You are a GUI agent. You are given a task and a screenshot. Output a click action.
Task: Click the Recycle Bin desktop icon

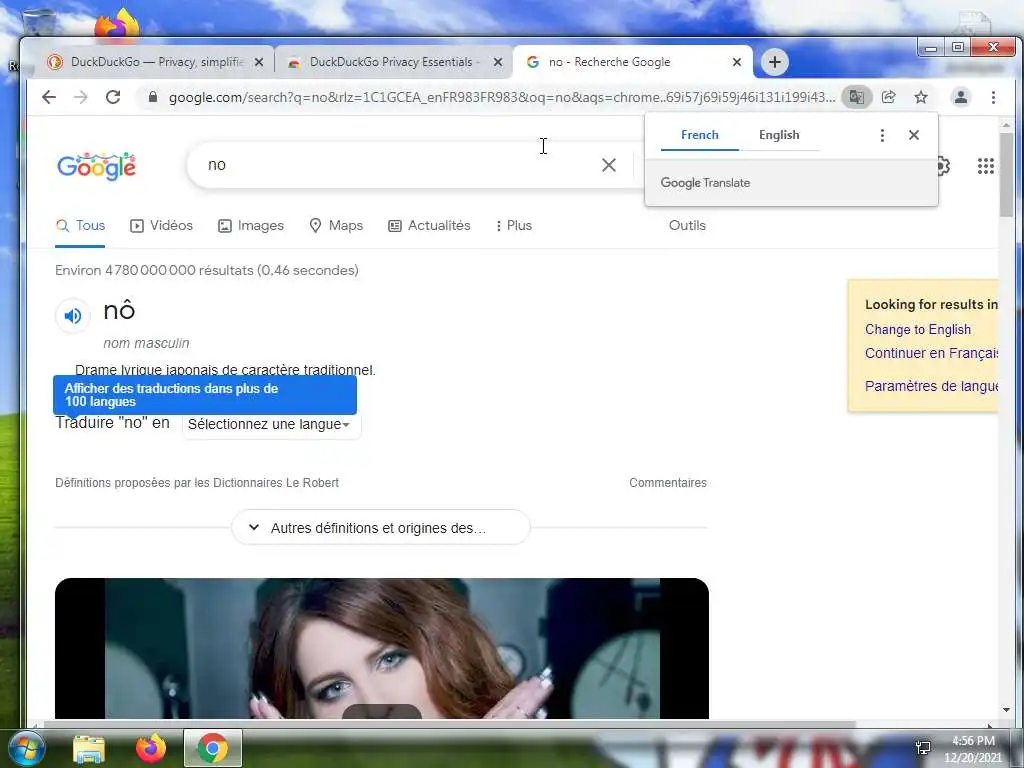39,24
